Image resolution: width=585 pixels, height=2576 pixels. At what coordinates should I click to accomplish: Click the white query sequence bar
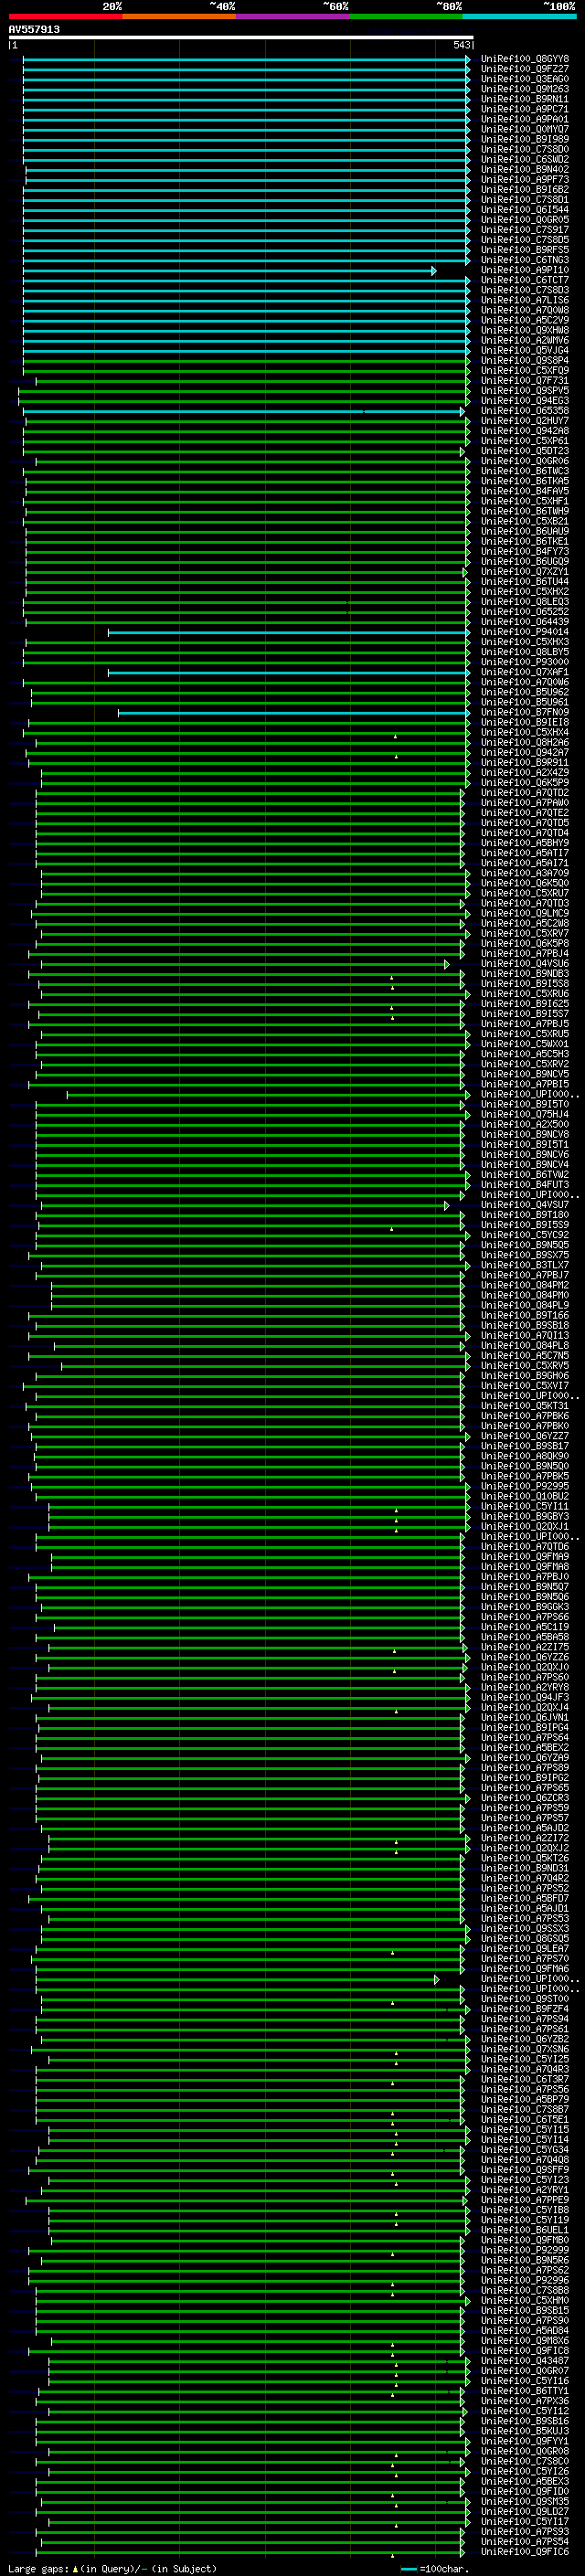241,37
